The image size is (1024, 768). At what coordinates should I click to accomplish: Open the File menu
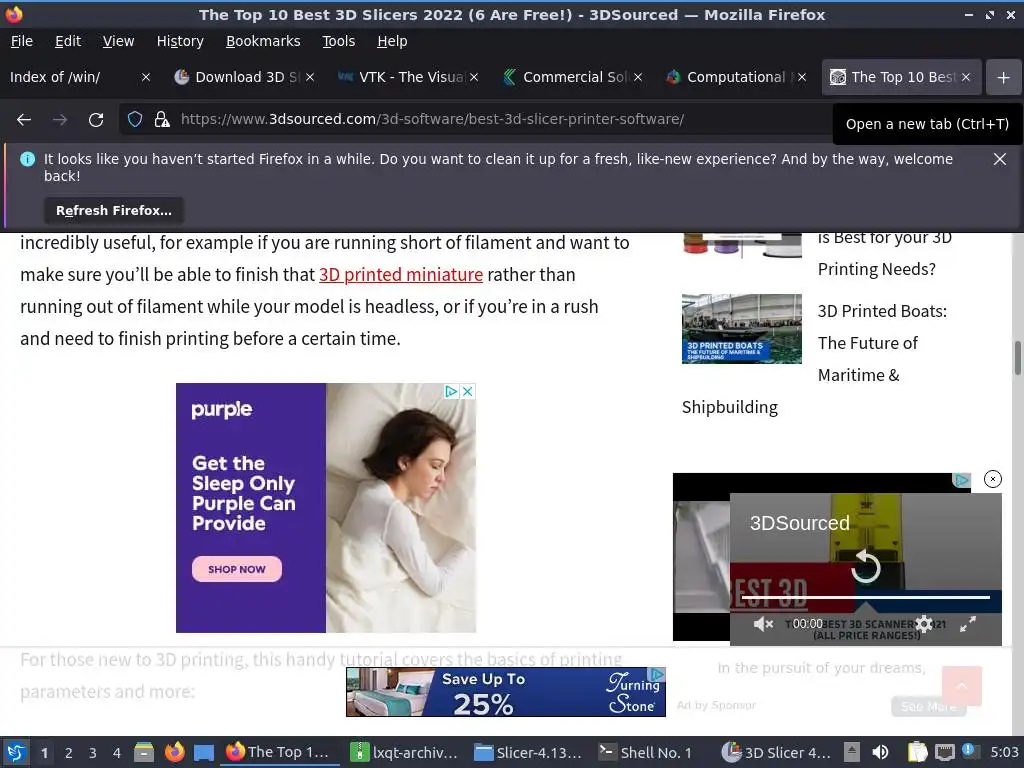(22, 41)
